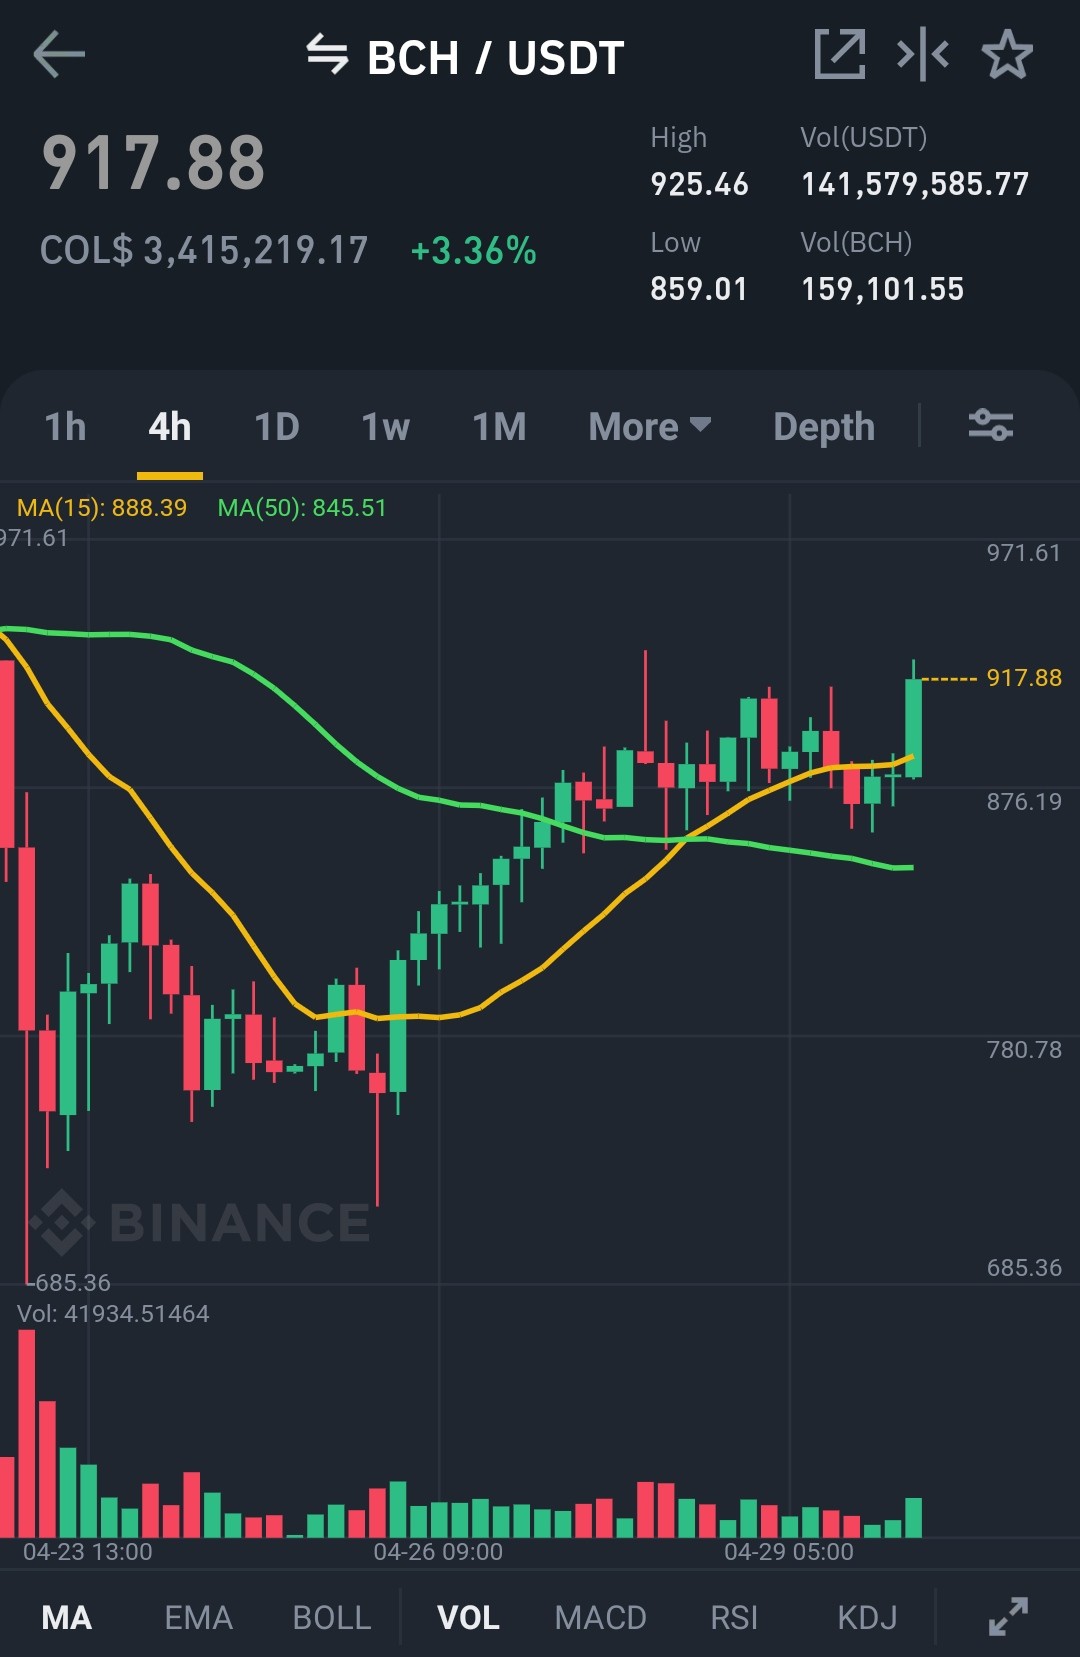The height and width of the screenshot is (1657, 1080).
Task: Tap the 917.88 price line marker
Action: point(1024,678)
